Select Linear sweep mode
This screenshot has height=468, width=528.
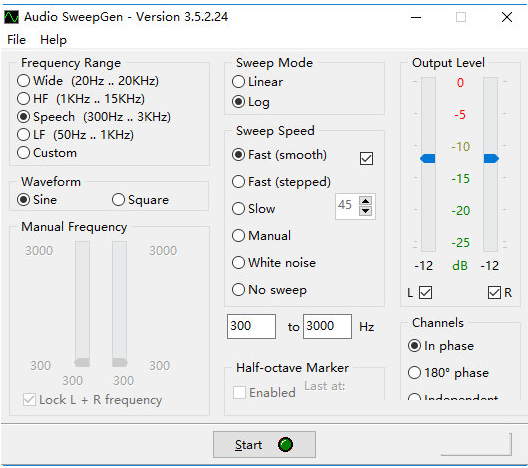pyautogui.click(x=257, y=82)
